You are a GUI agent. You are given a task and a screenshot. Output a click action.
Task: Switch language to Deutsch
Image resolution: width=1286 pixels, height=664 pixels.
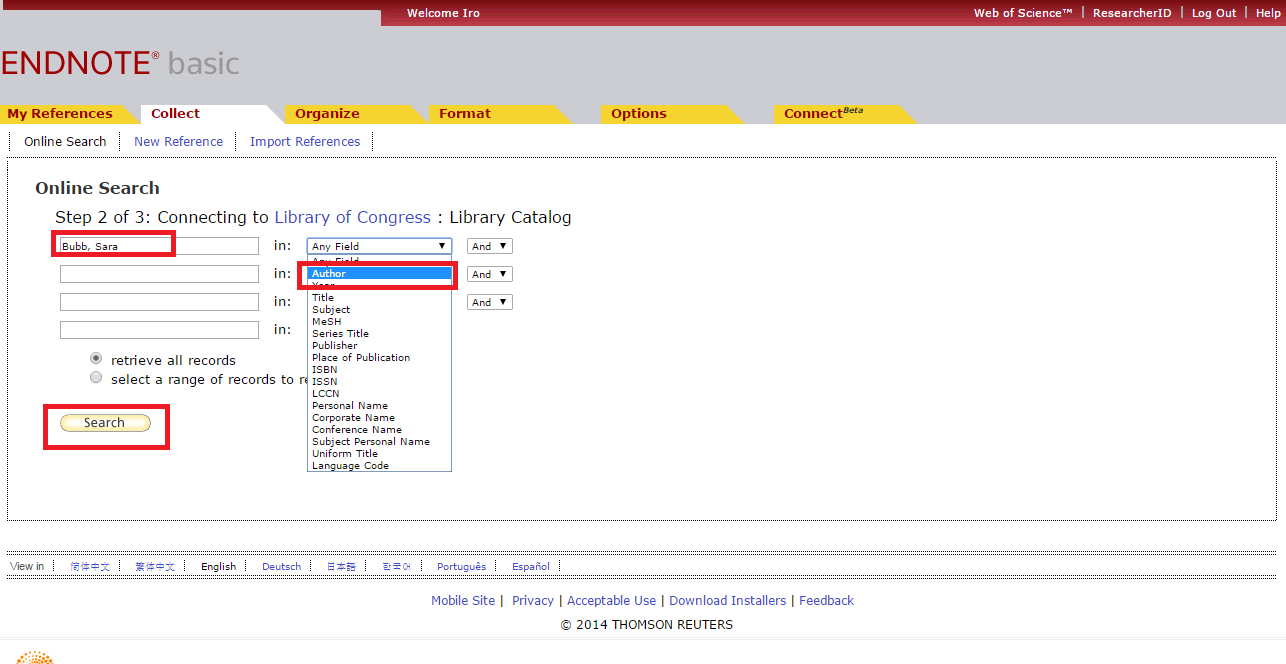click(x=281, y=566)
